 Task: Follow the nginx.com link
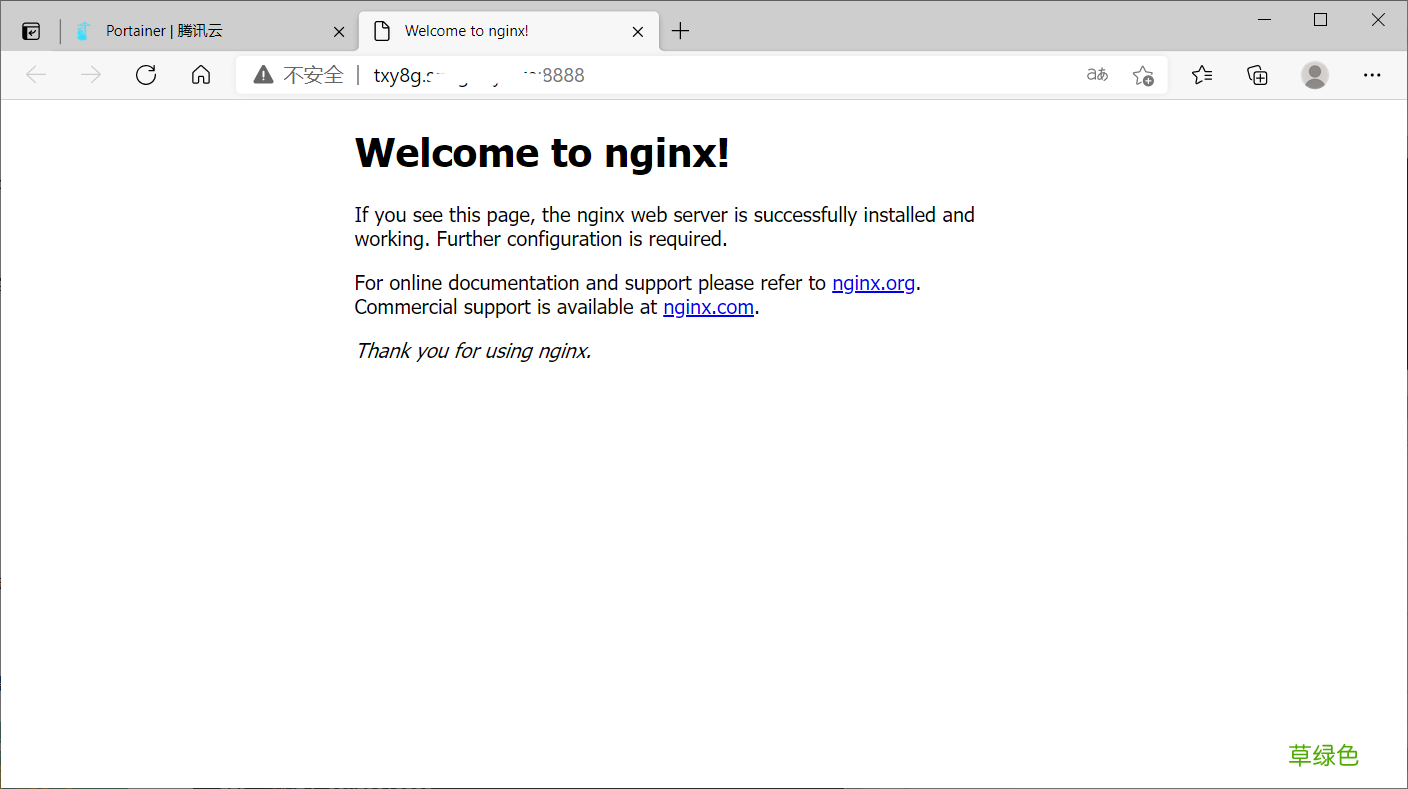pos(708,307)
